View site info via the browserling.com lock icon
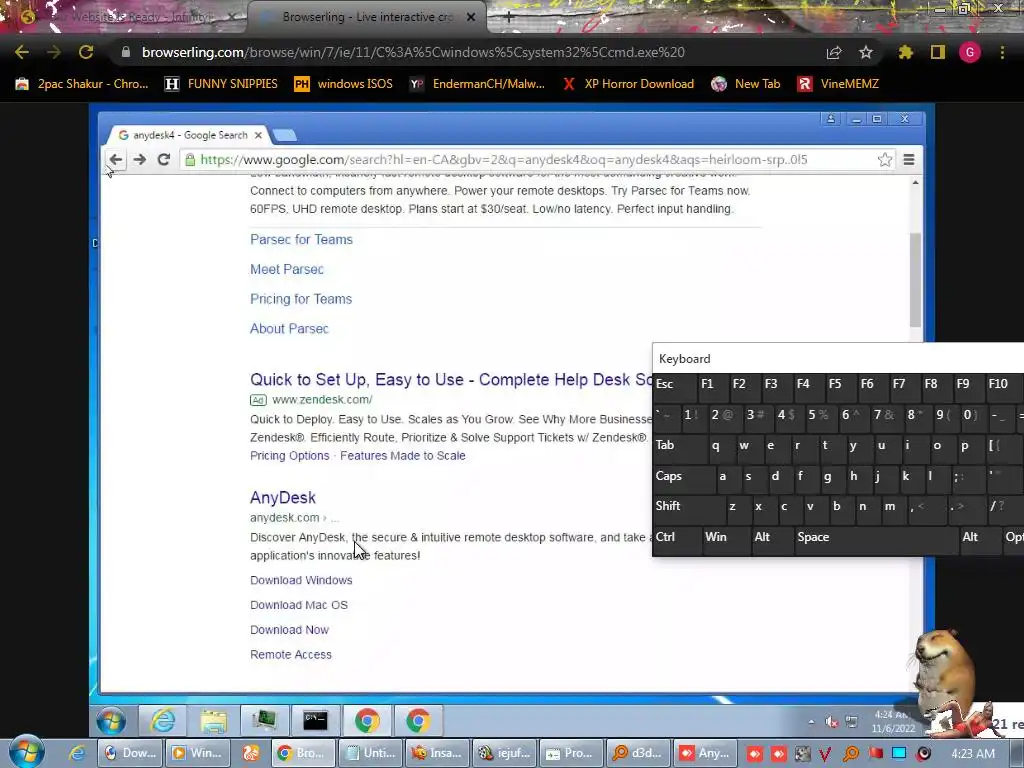 coord(126,52)
